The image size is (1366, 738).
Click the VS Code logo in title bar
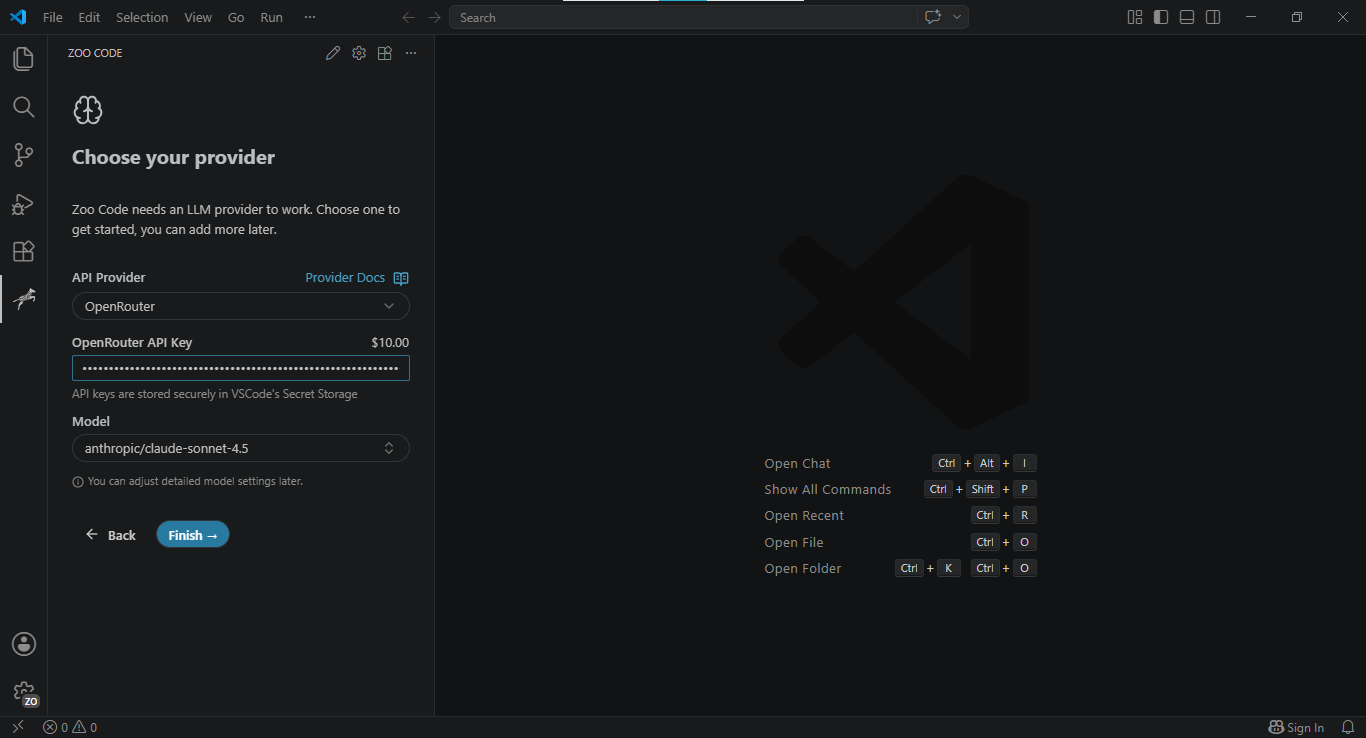(18, 17)
